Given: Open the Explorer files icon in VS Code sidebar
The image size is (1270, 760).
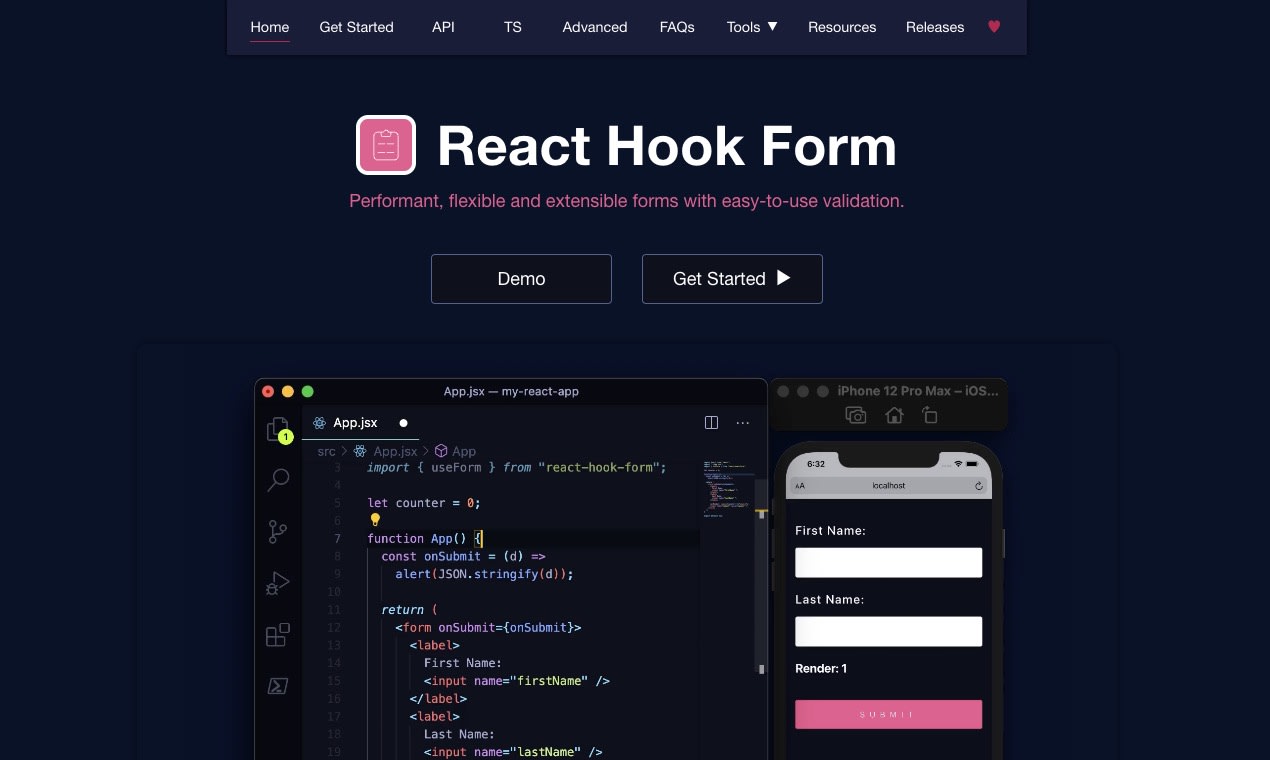Looking at the screenshot, I should tap(278, 430).
